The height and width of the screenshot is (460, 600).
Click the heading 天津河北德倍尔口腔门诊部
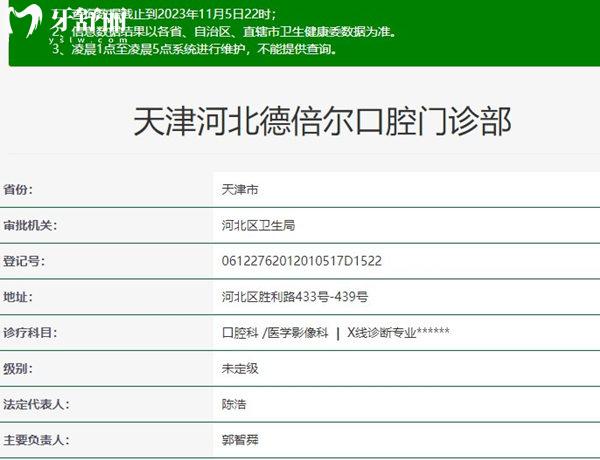pyautogui.click(x=322, y=121)
